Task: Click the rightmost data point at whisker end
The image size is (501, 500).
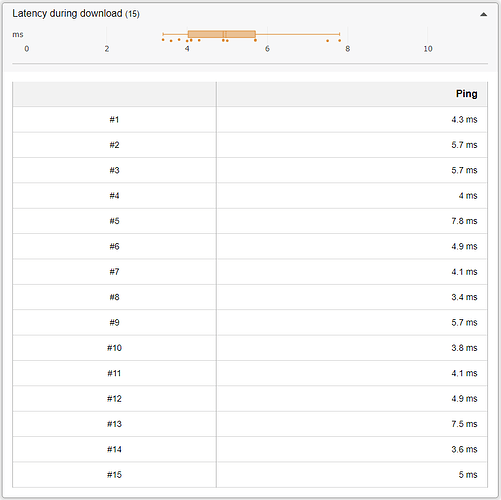Action: 339,40
